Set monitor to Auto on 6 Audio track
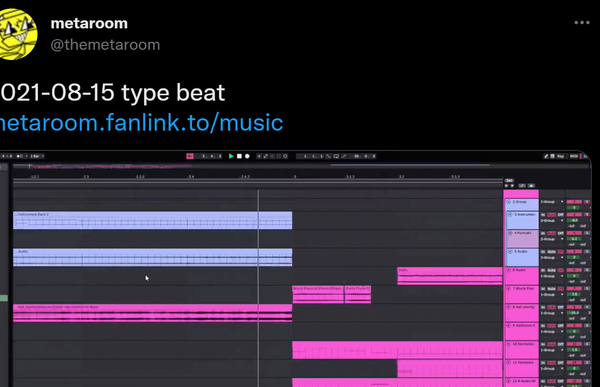Image resolution: width=600 pixels, height=387 pixels. coord(551,270)
